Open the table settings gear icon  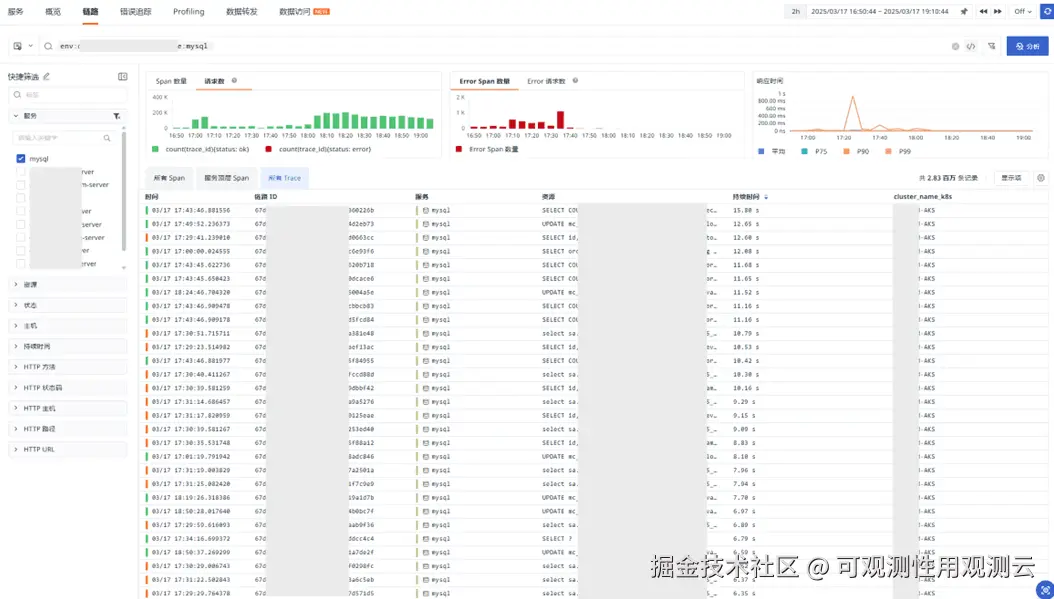[x=1041, y=178]
